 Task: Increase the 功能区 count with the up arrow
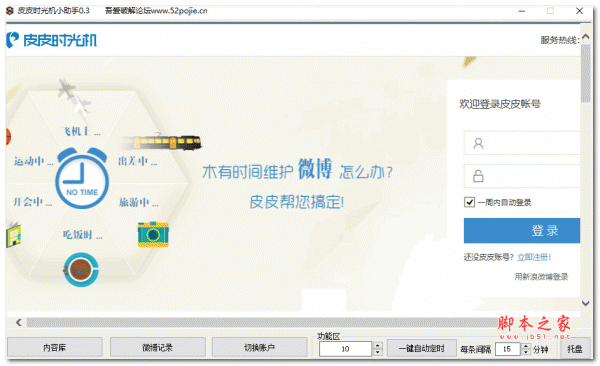[x=377, y=345]
